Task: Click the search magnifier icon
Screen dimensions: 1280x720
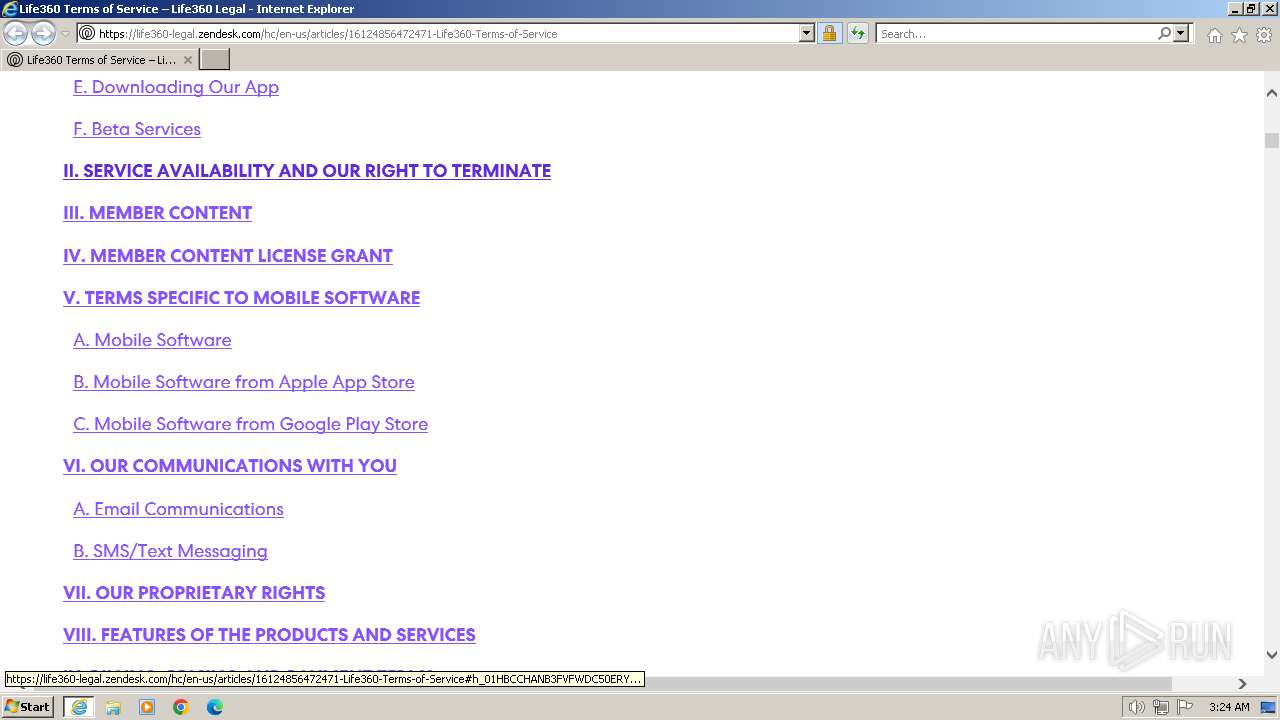Action: tap(1164, 33)
